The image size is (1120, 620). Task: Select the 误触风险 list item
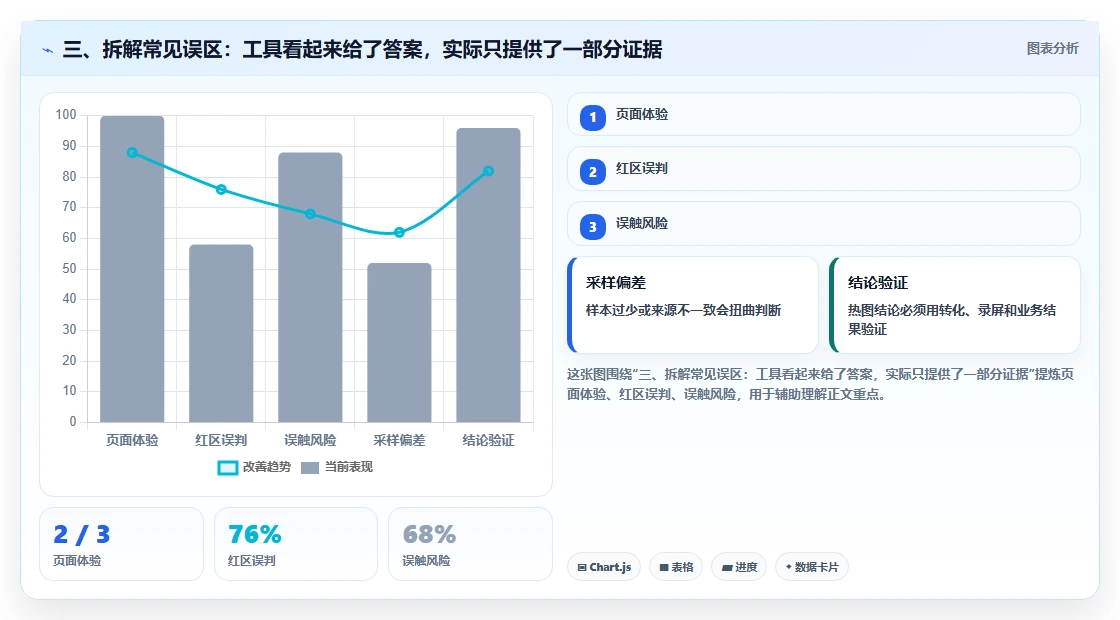click(x=824, y=224)
